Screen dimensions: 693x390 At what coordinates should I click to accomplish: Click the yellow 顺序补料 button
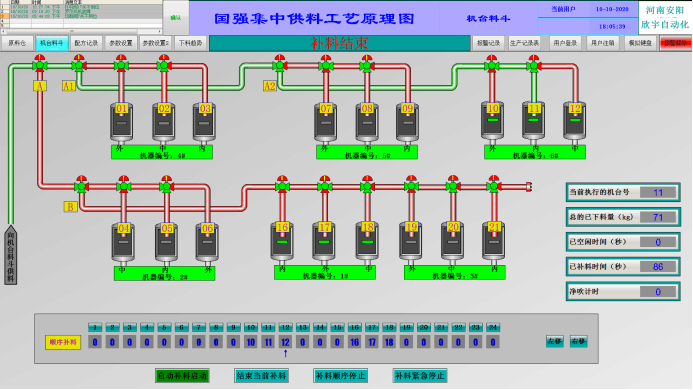click(x=63, y=342)
